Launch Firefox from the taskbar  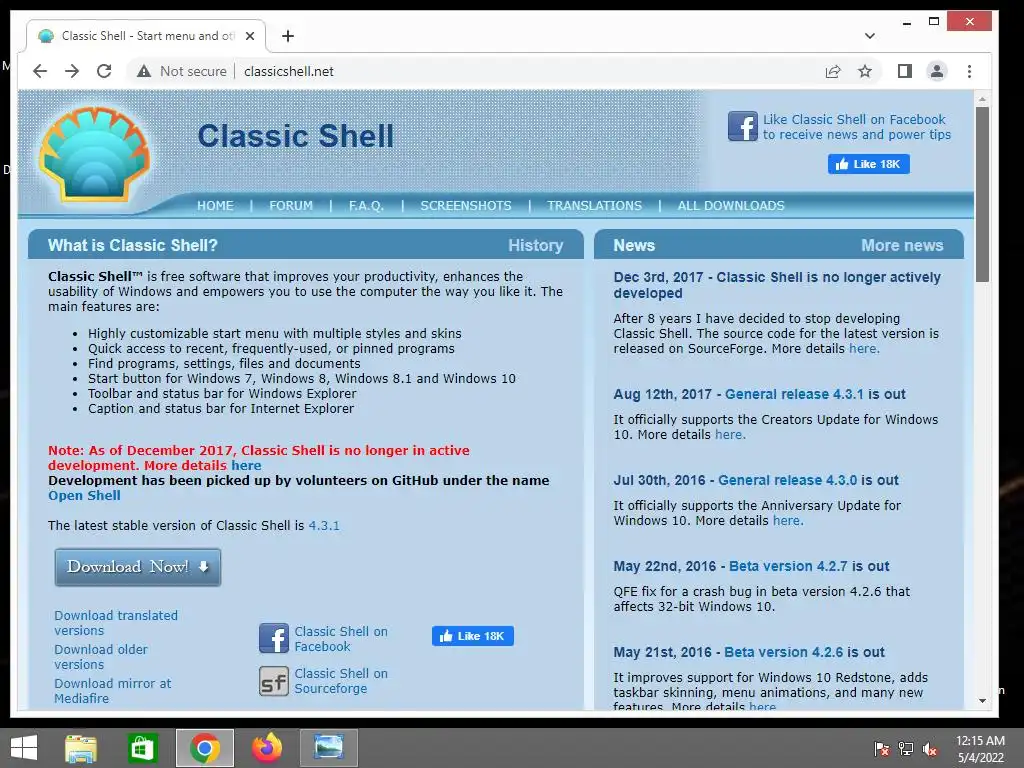coord(266,748)
